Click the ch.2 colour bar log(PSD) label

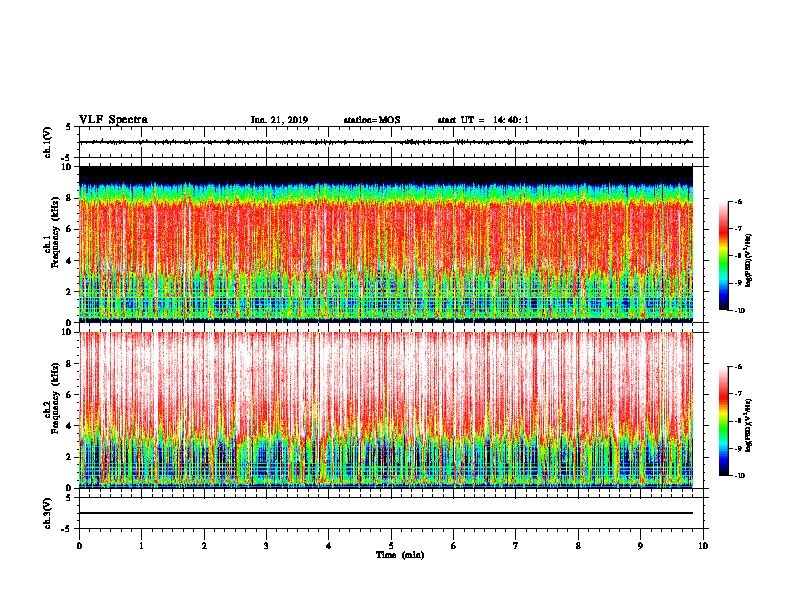click(x=749, y=425)
